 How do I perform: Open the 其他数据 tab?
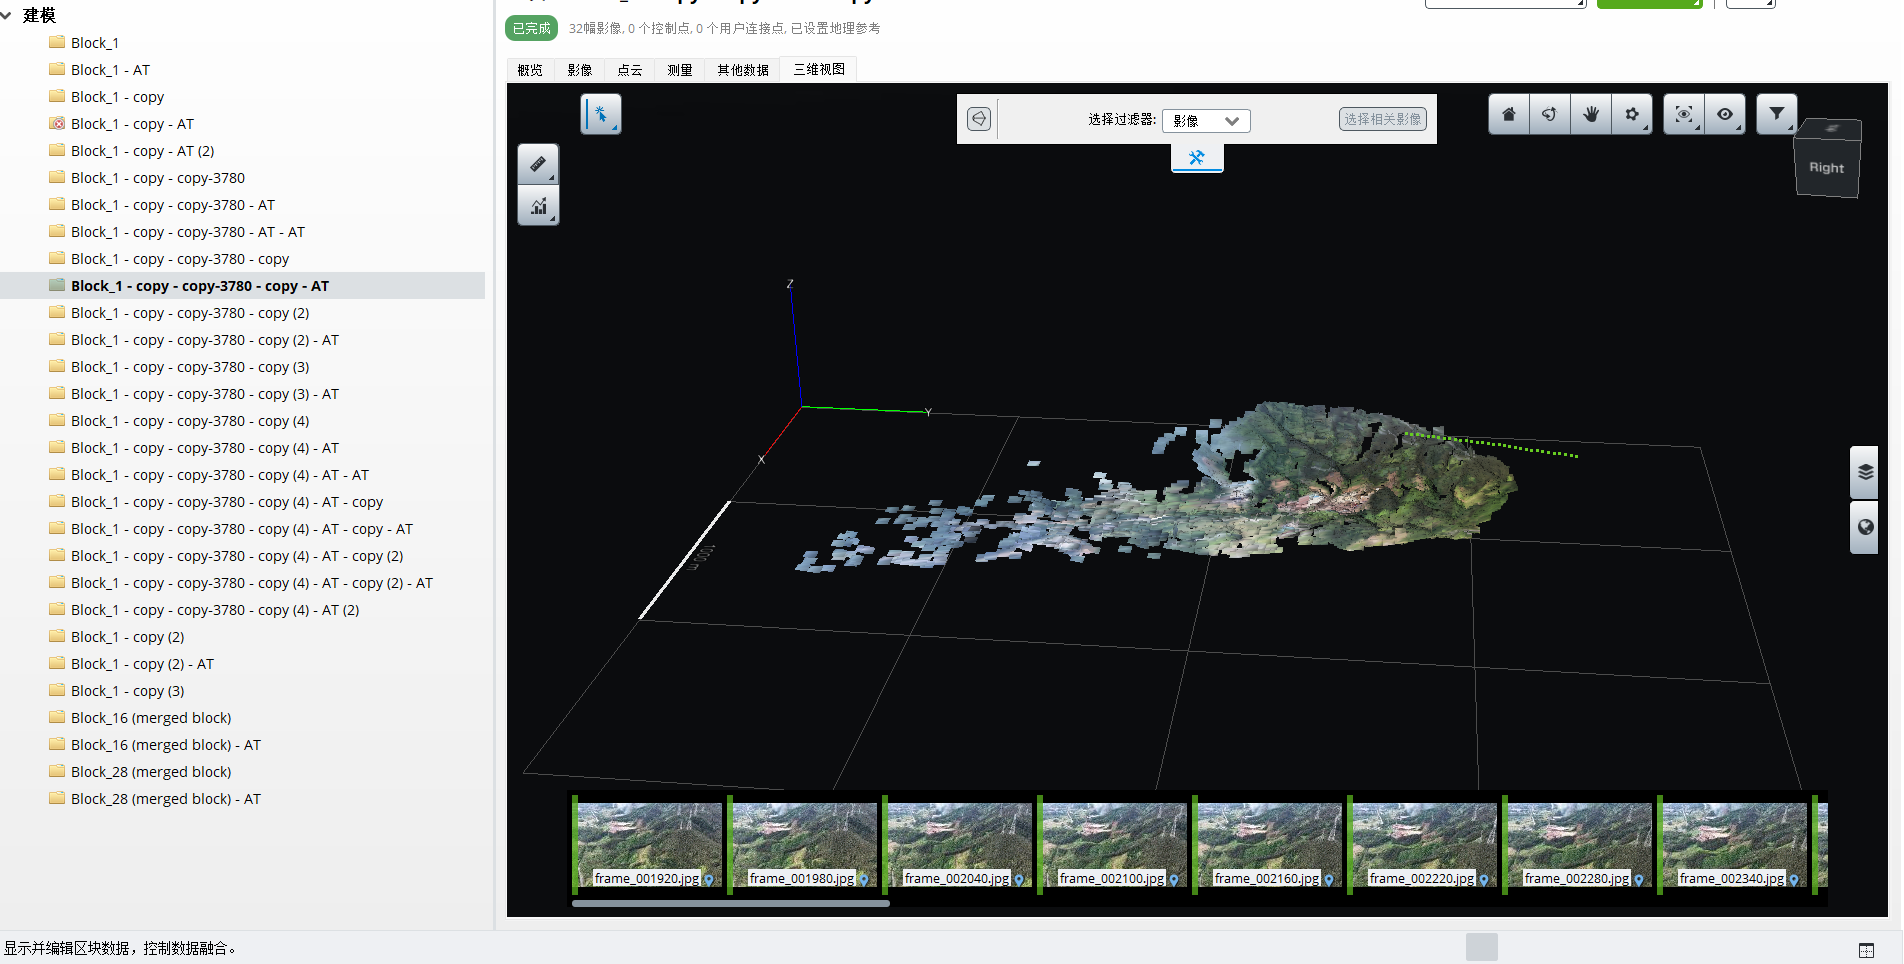click(743, 70)
